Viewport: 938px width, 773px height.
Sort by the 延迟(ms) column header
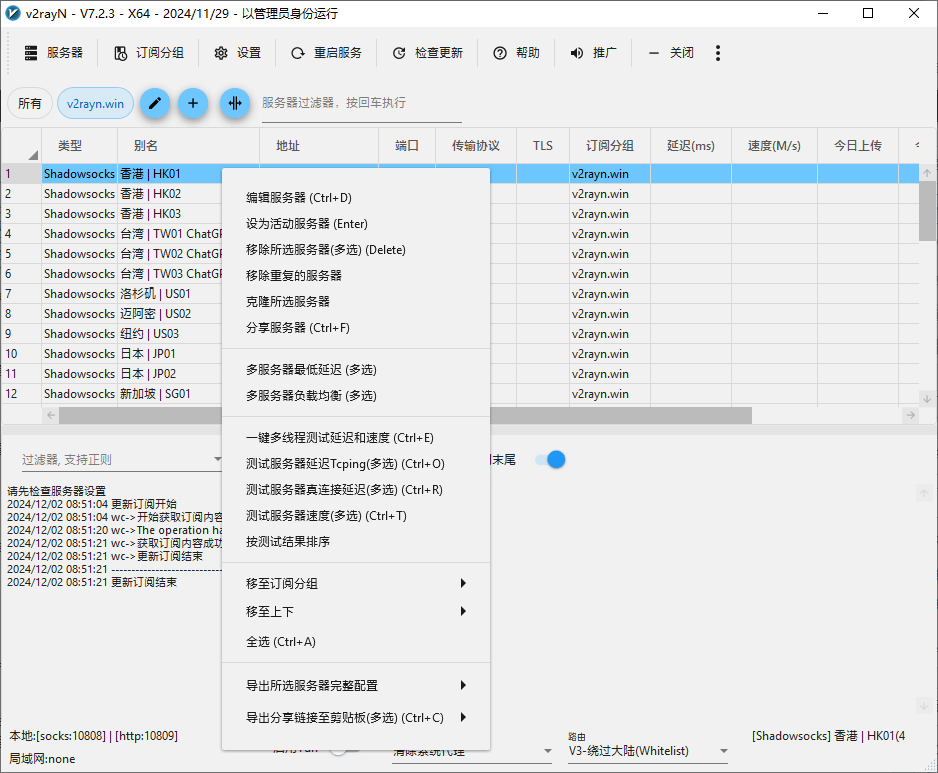point(691,145)
